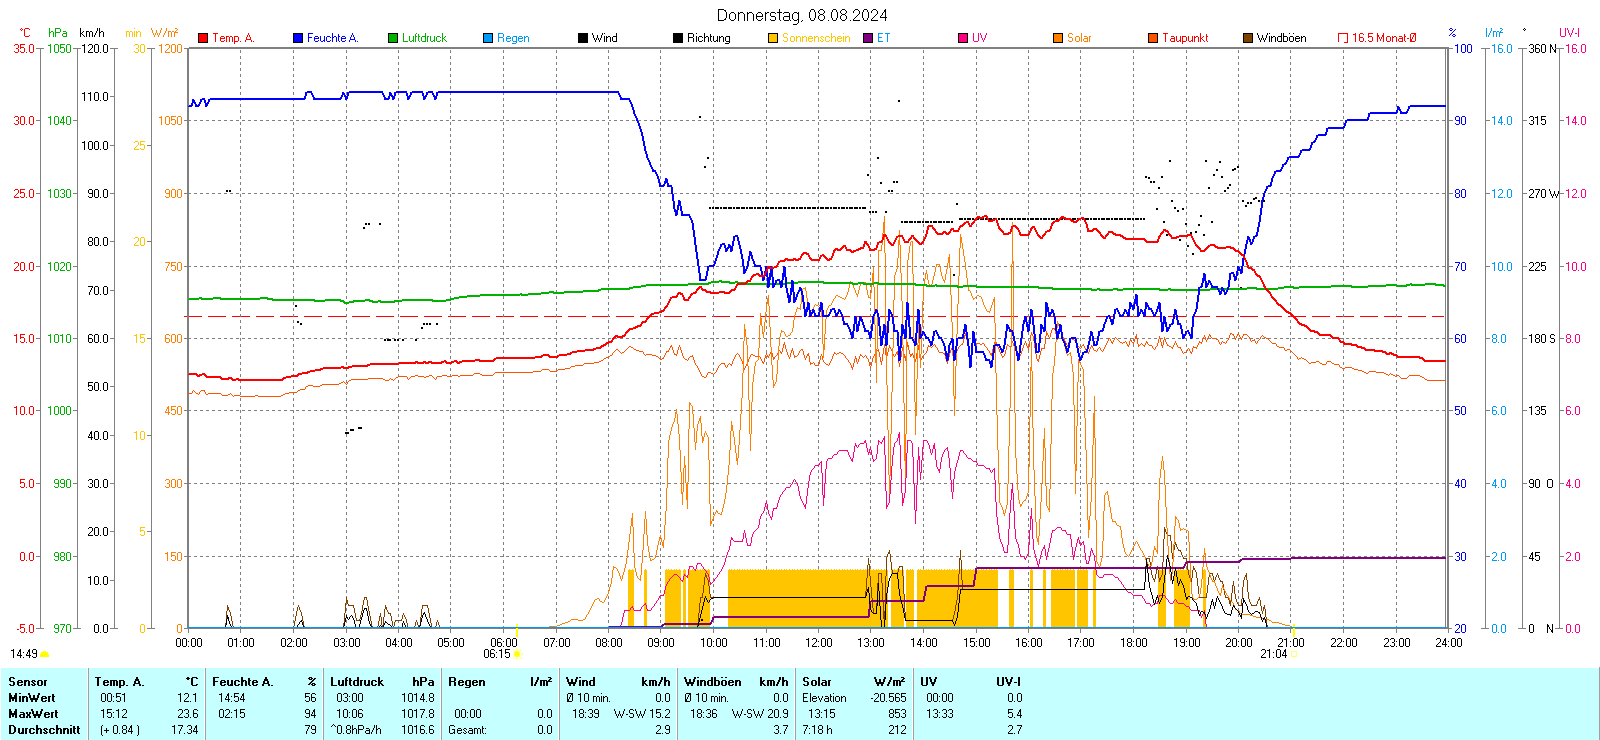Click the 12:00 label on time axis
This screenshot has height=740, width=1600.
click(819, 643)
